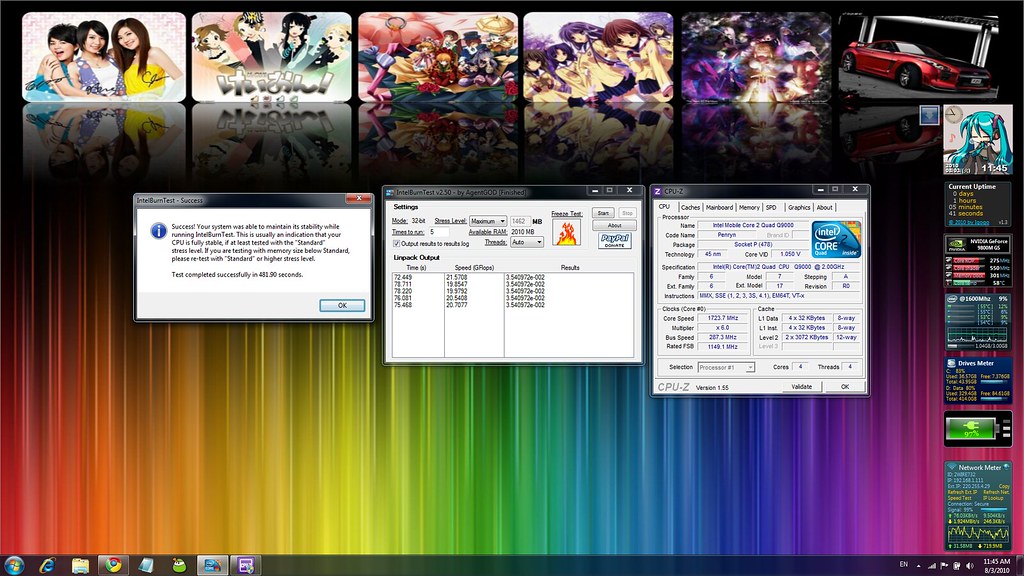
Task: Click the NVIDIA logo in GPU gadget
Action: 956,244
